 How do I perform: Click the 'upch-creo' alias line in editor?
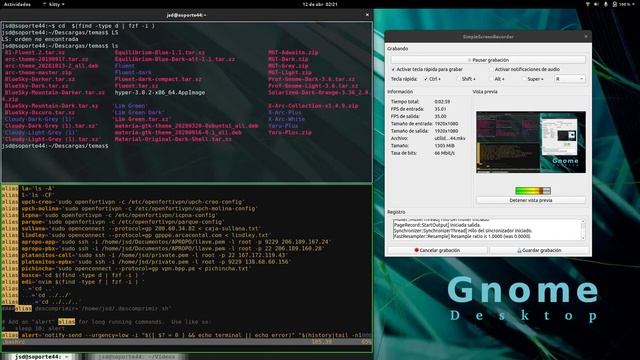[x=123, y=202]
